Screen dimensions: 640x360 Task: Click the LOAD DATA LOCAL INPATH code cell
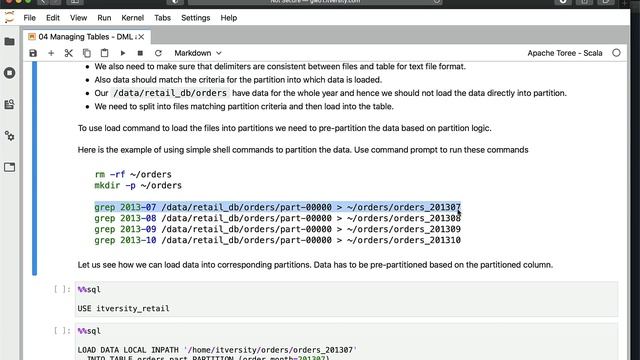[x=346, y=342]
